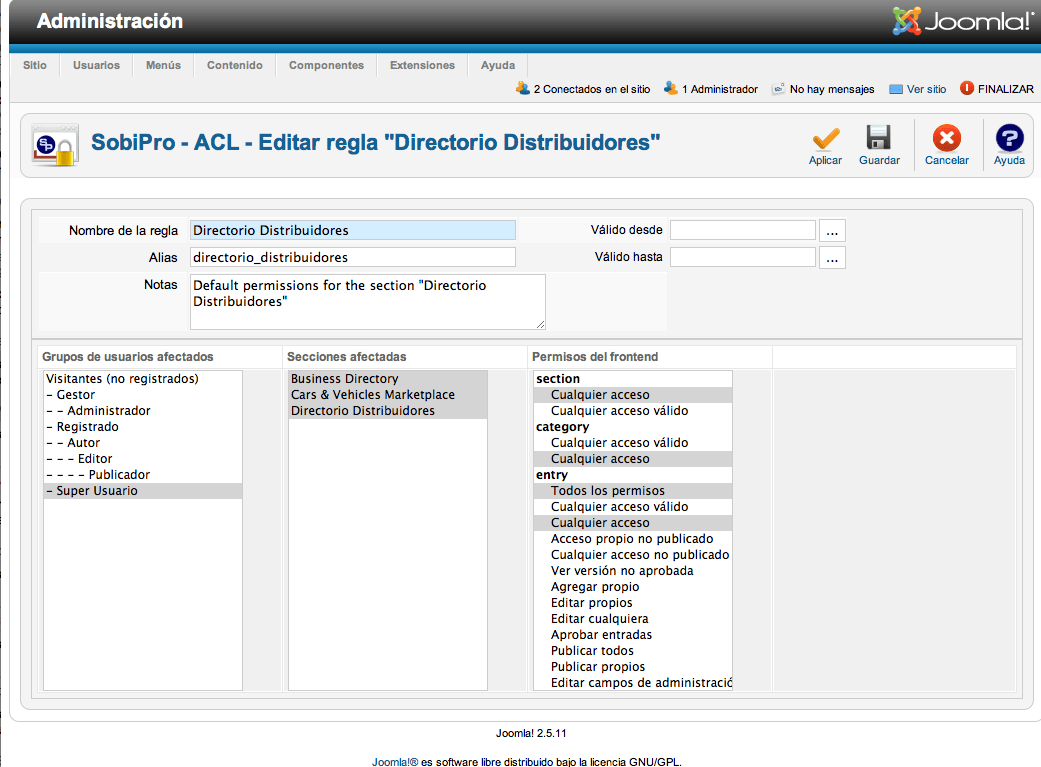Open the Componentes menu
This screenshot has width=1041, height=767.
click(326, 65)
